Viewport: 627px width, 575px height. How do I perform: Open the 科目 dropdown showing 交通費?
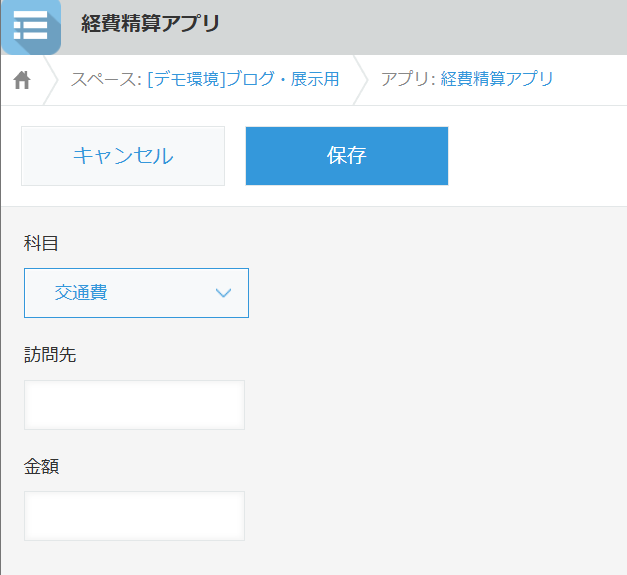tap(136, 293)
